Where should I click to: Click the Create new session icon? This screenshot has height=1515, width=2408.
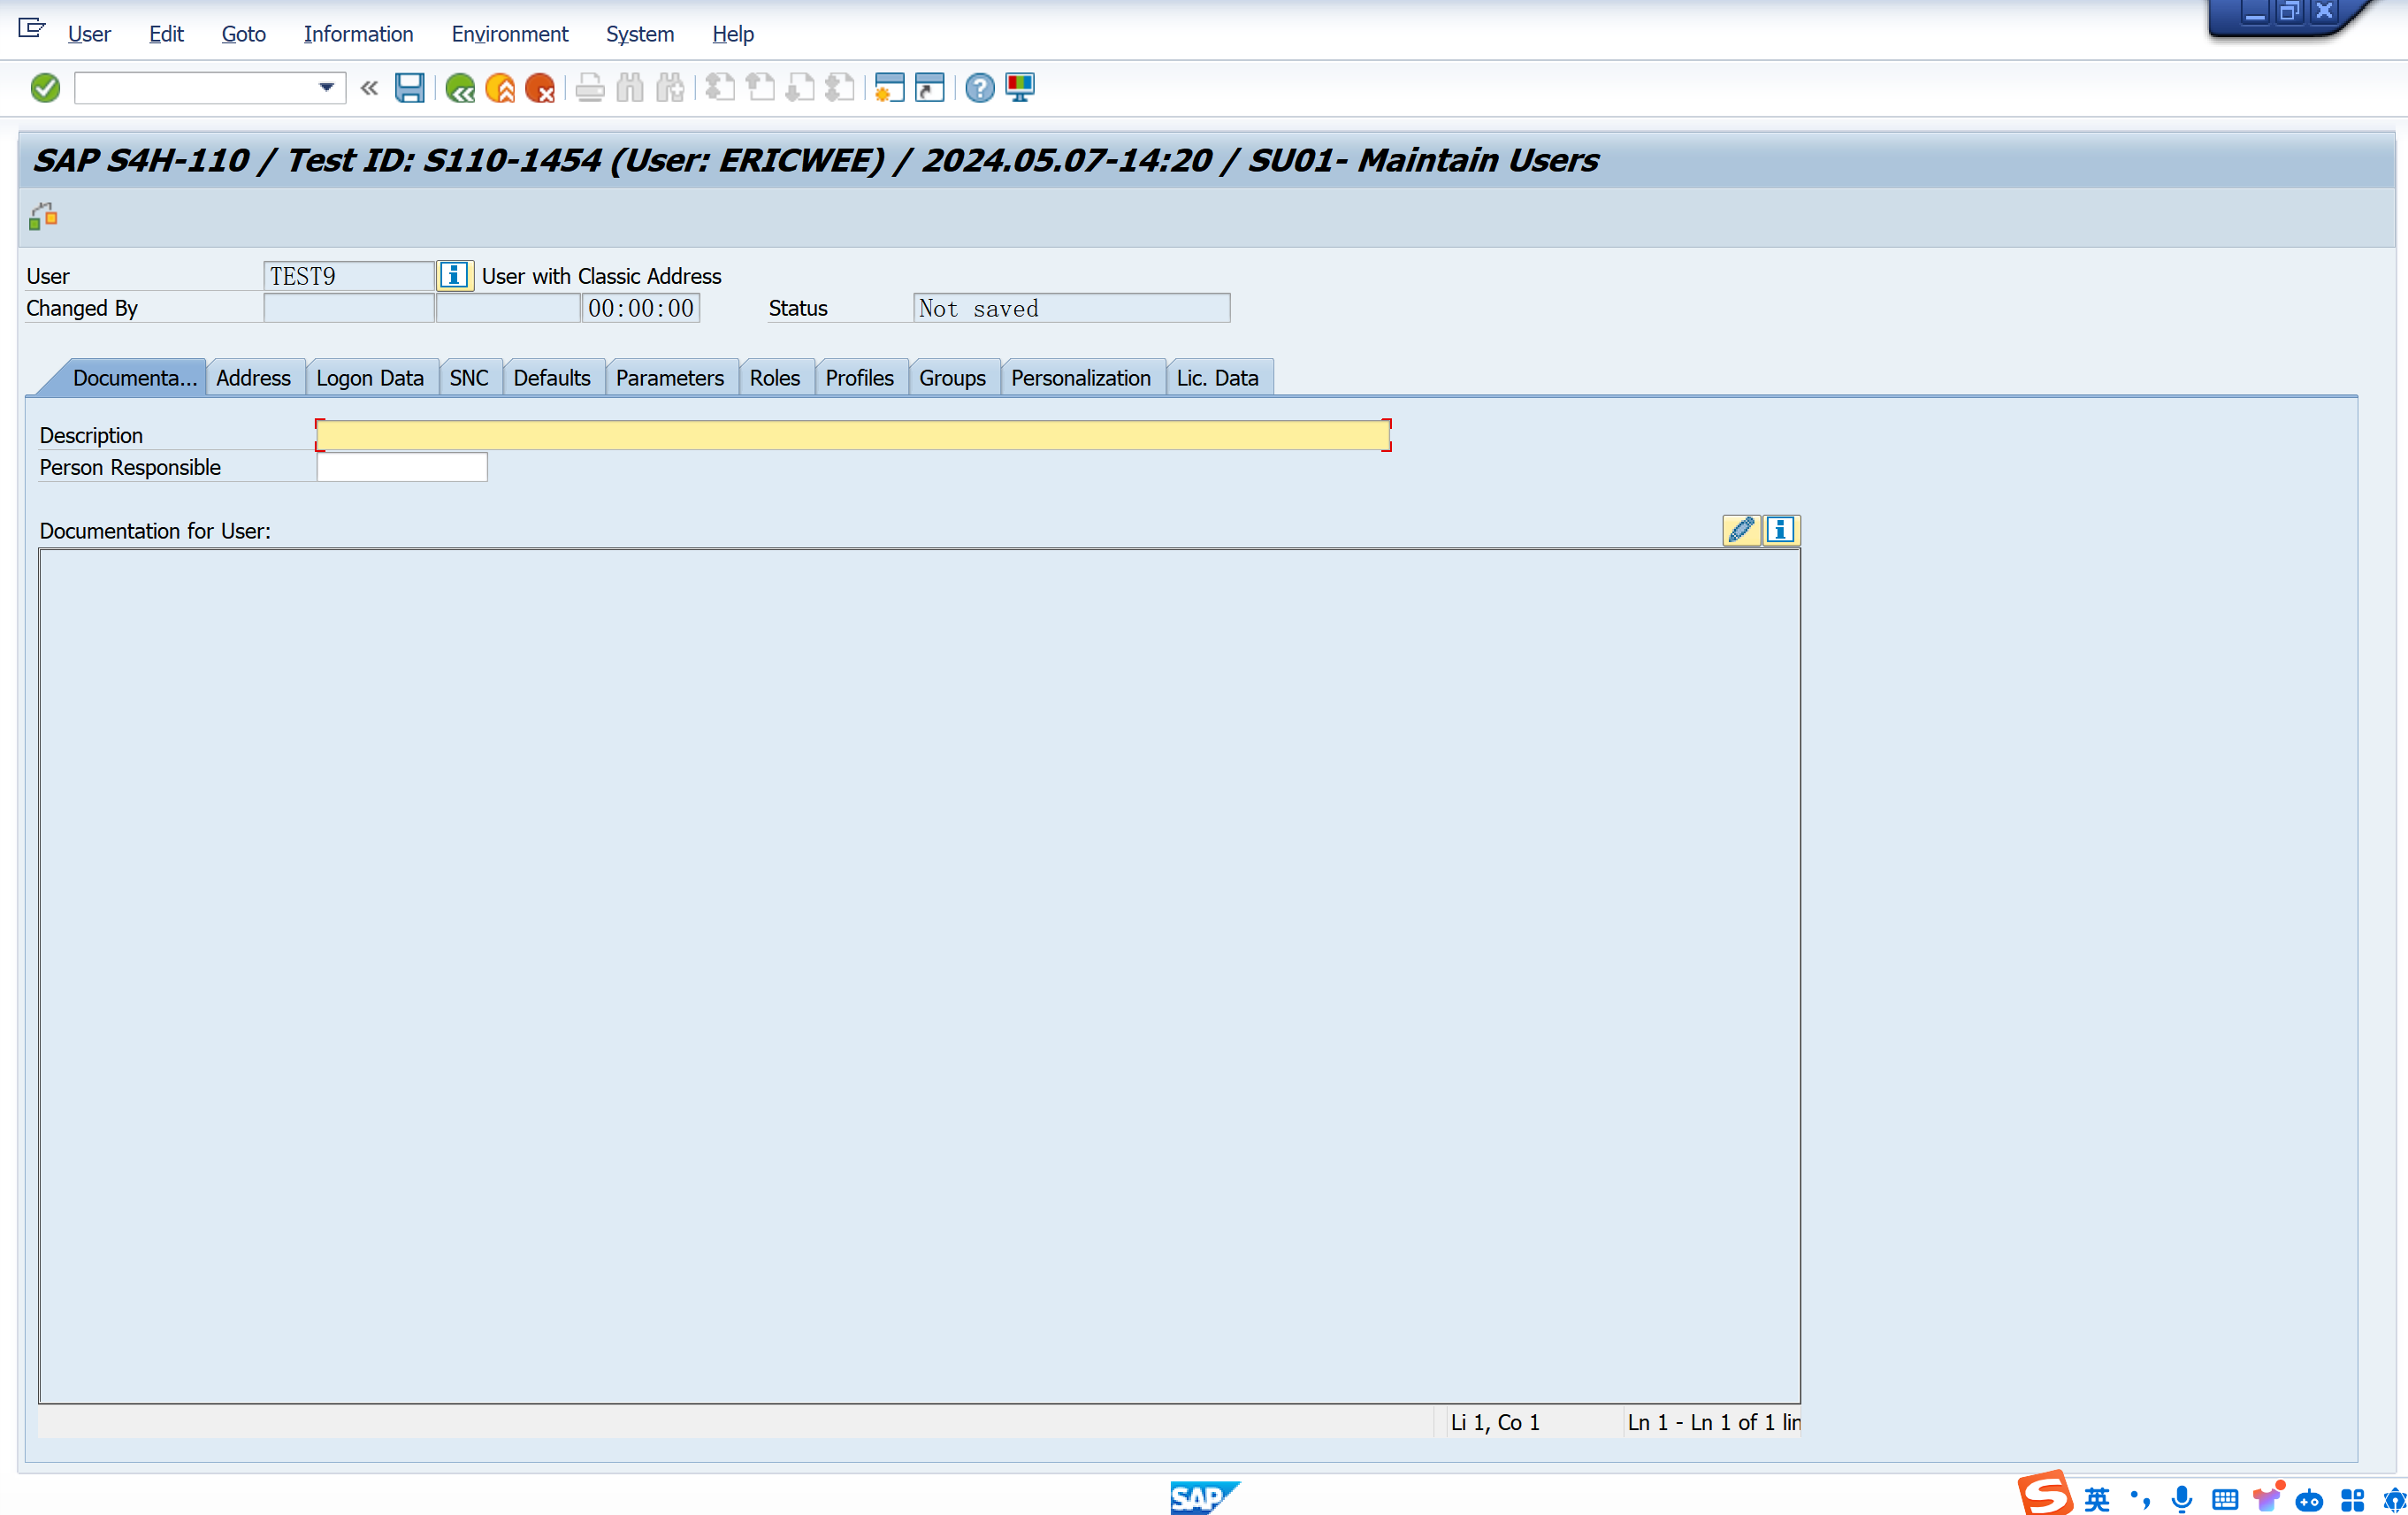point(888,88)
